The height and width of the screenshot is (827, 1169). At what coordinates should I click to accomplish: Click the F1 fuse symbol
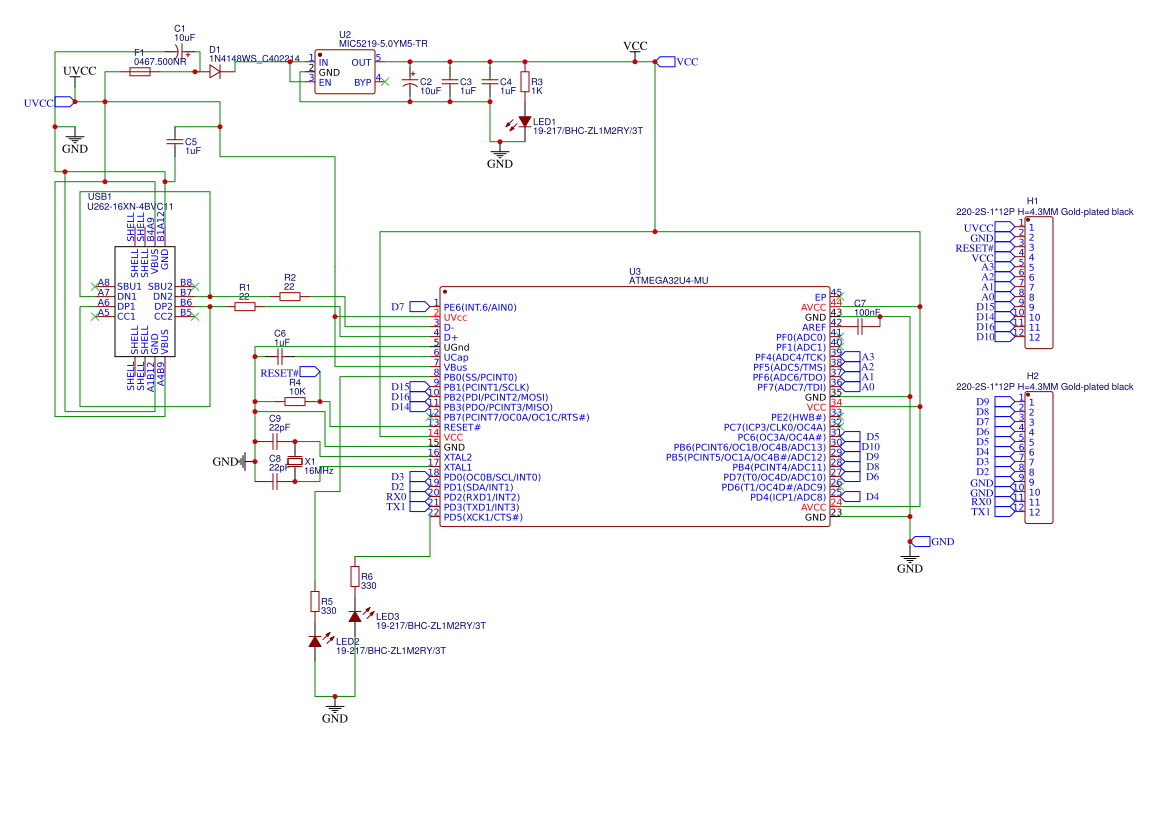(x=141, y=72)
